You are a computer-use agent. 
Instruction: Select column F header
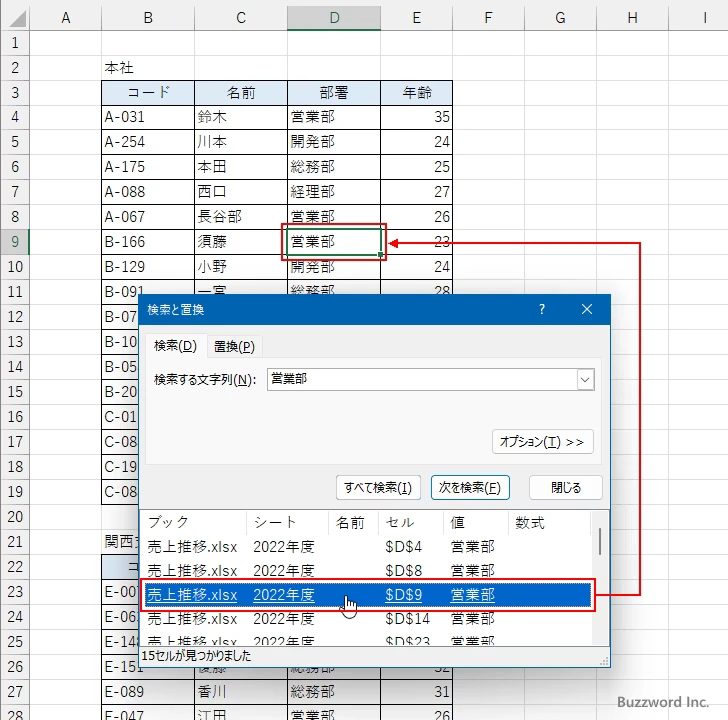488,18
